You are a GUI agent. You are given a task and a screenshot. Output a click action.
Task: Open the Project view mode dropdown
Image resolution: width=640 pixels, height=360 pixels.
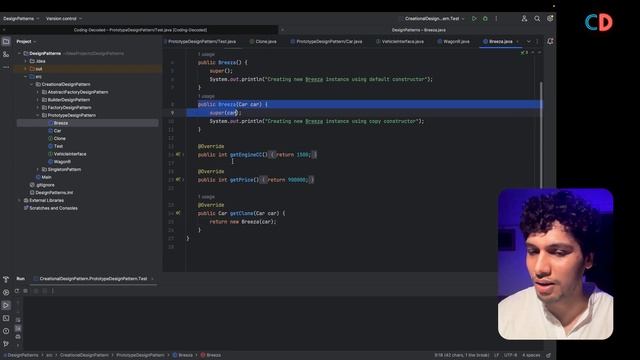(26, 41)
